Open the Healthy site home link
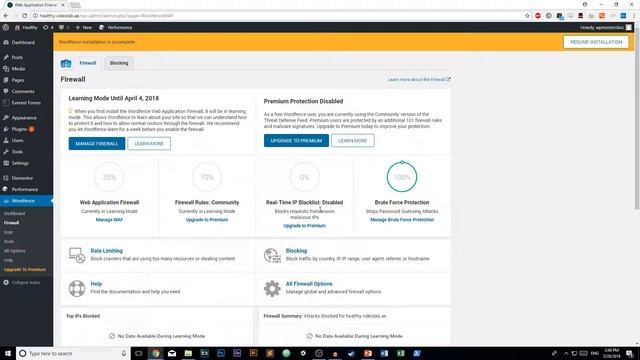Viewport: 640px width, 360px height. coord(26,27)
